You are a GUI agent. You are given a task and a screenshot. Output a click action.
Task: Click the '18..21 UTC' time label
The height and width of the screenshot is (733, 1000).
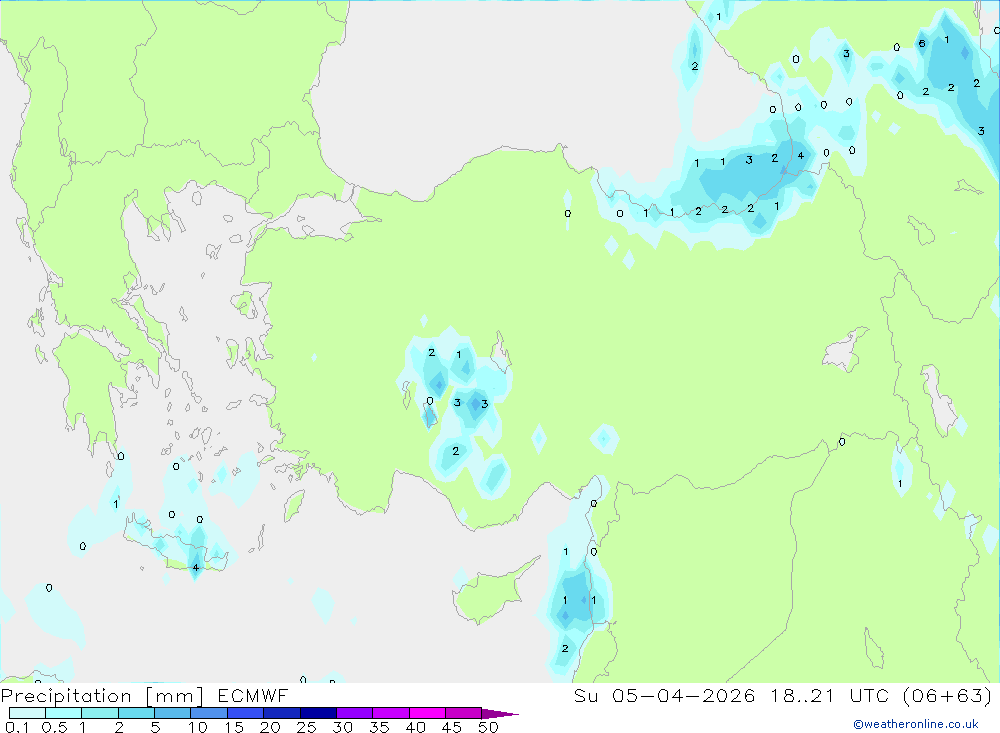click(829, 696)
